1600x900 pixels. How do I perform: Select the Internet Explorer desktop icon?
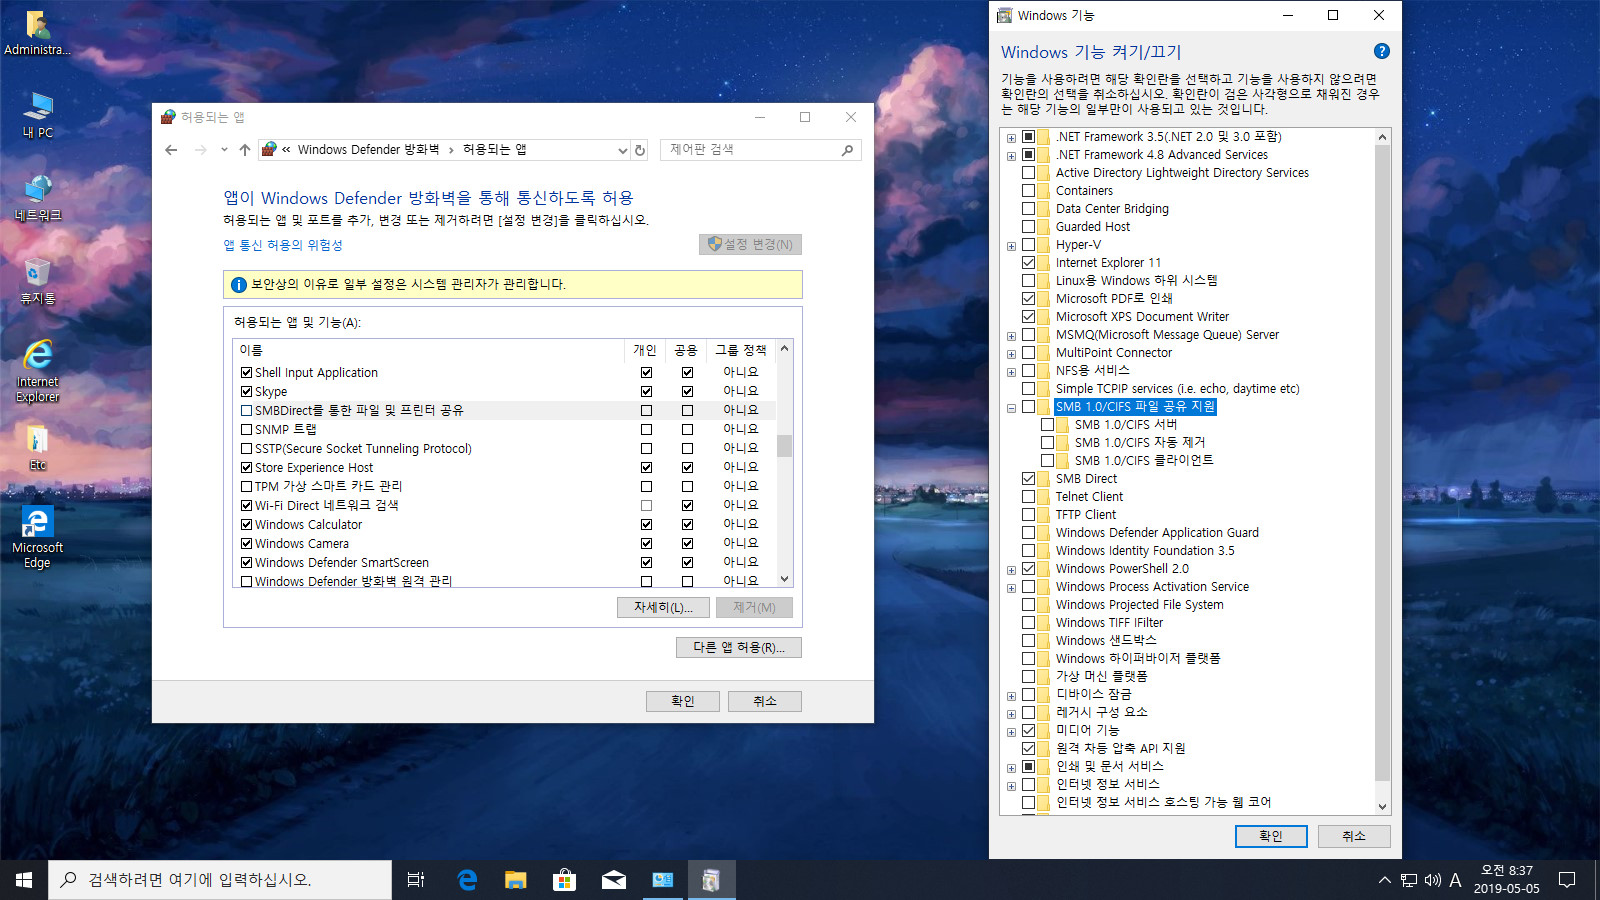[x=38, y=370]
